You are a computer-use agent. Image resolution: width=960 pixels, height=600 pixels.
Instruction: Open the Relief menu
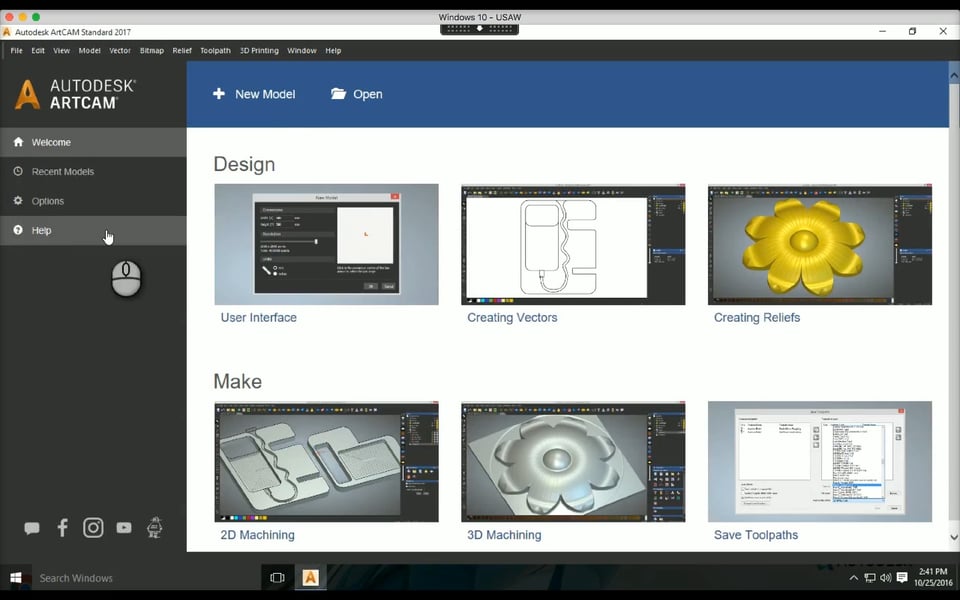[x=182, y=51]
